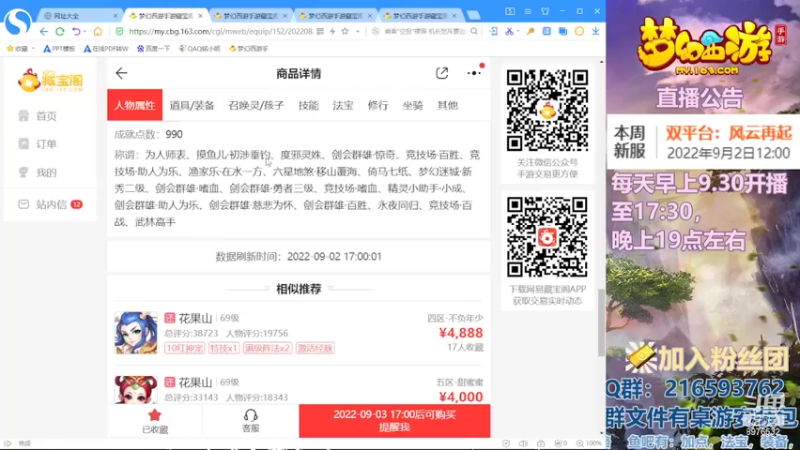Click the new tab button
The height and width of the screenshot is (450, 800).
473,16
